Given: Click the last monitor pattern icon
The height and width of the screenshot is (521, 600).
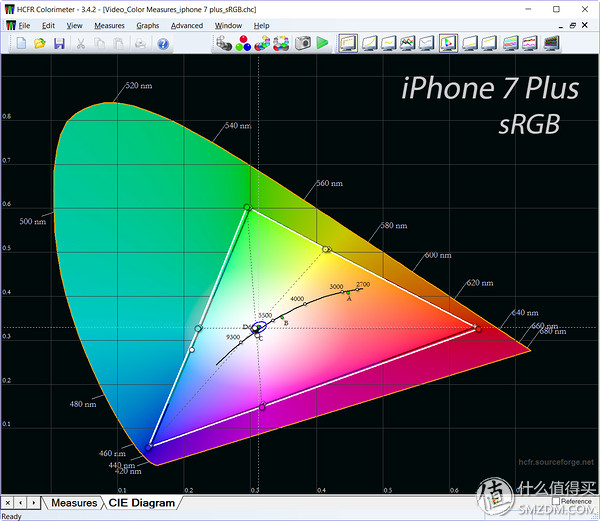Looking at the screenshot, I should (x=553, y=43).
